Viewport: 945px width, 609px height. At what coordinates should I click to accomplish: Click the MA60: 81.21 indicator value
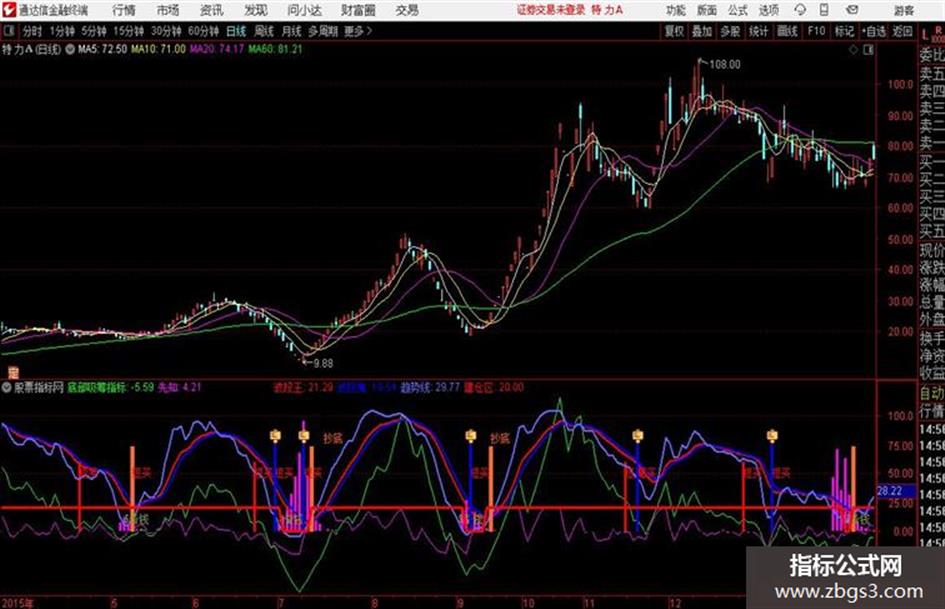(x=275, y=49)
